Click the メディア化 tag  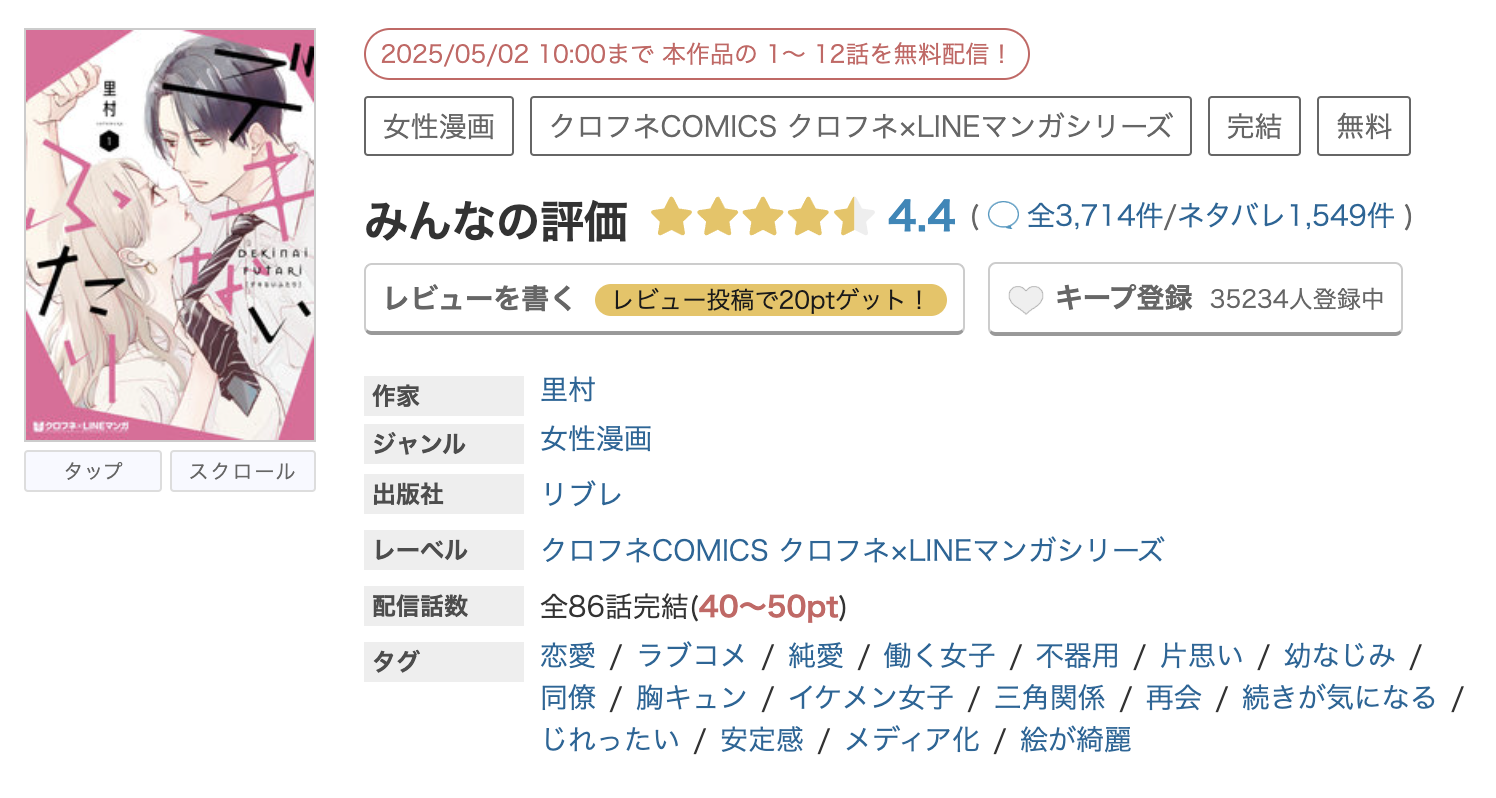pyautogui.click(x=911, y=740)
